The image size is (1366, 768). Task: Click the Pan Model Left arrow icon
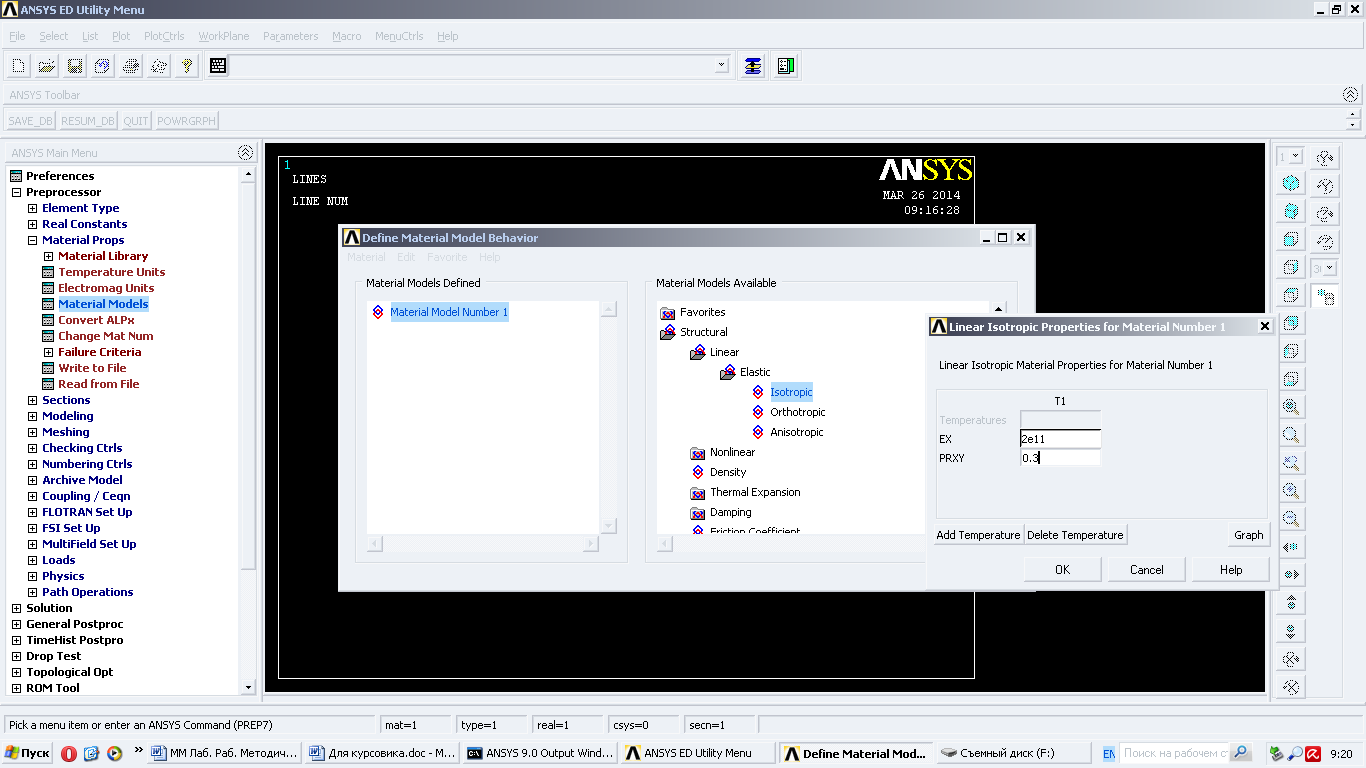(1291, 547)
